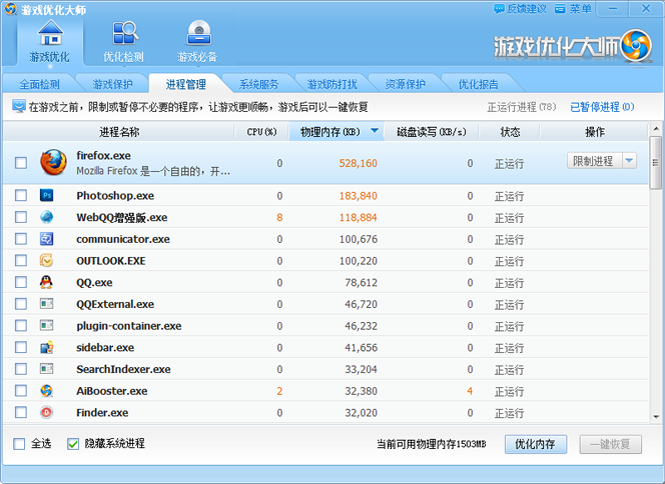Click the 优化内存 button
Screen dimensions: 665x484
point(536,444)
